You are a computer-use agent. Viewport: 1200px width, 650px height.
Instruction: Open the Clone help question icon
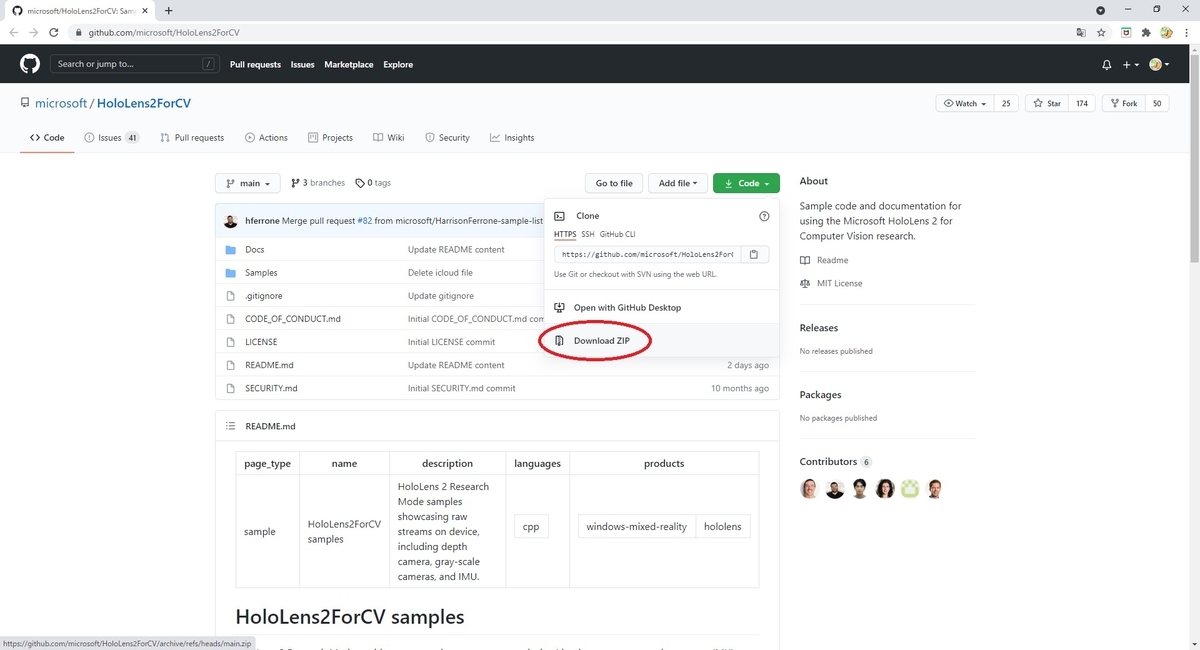click(x=764, y=216)
